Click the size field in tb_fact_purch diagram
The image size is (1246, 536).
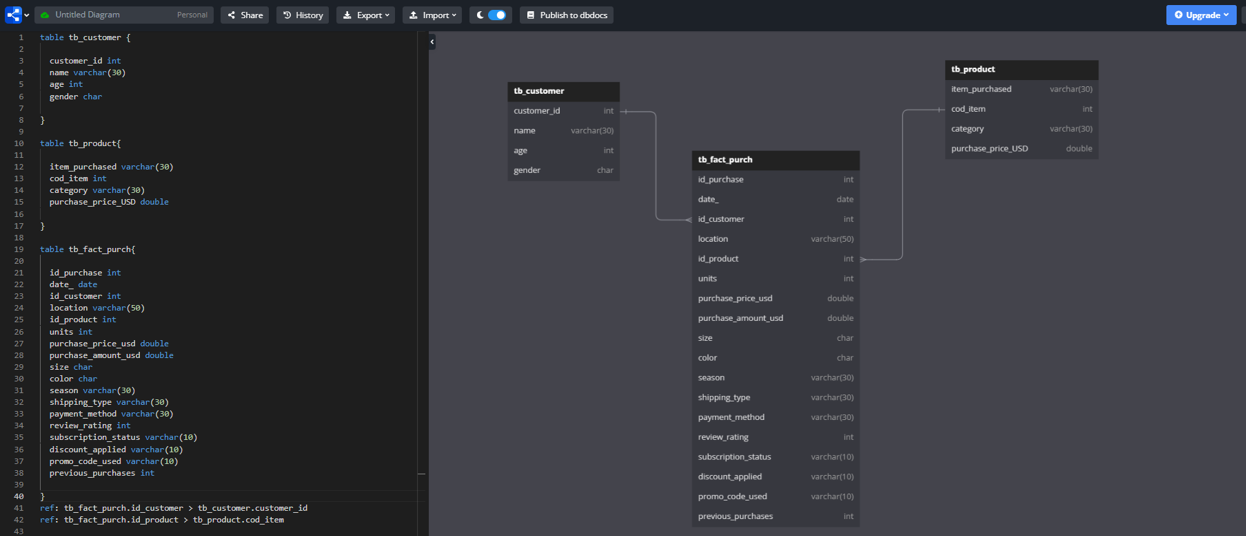776,338
